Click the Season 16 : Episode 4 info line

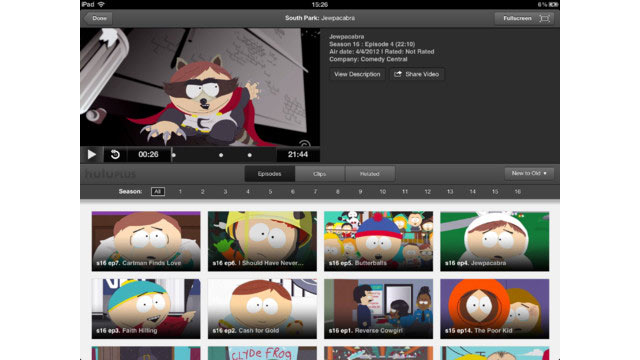tap(372, 44)
